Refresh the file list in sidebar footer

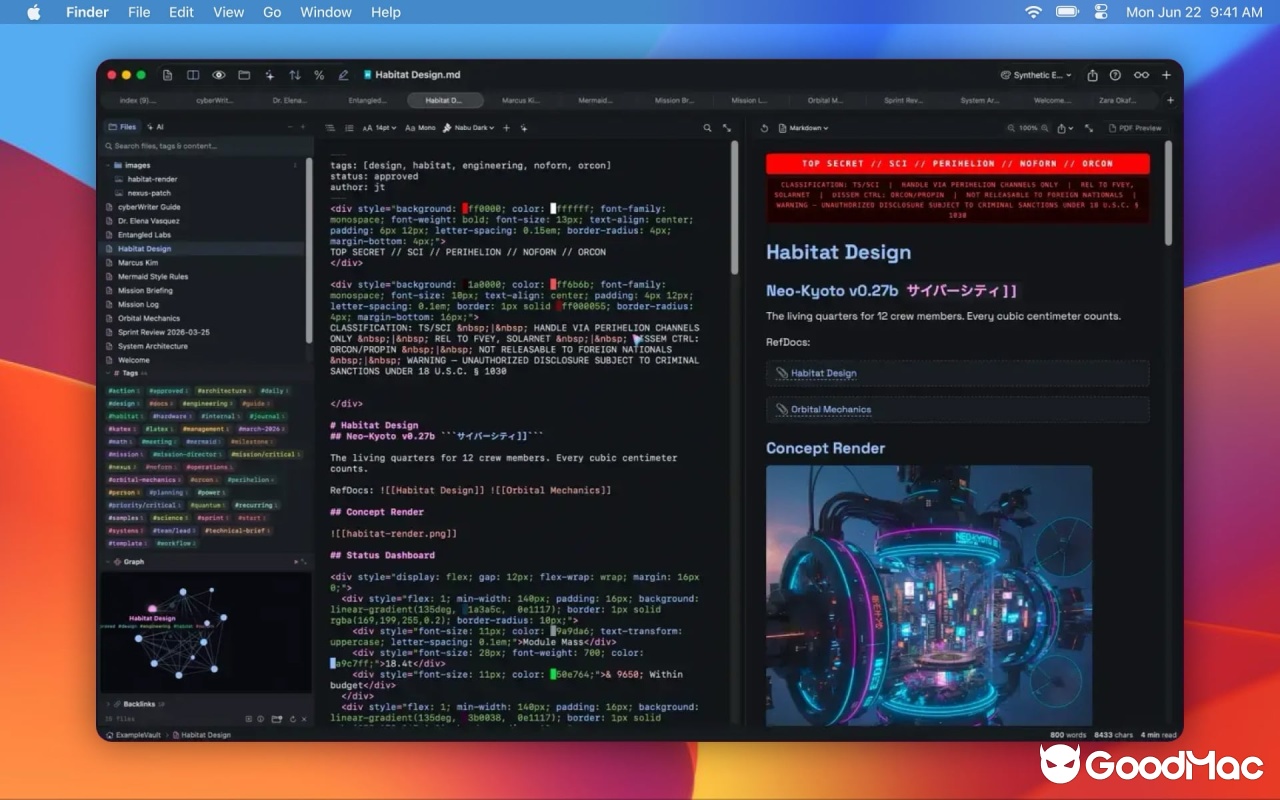(x=291, y=719)
